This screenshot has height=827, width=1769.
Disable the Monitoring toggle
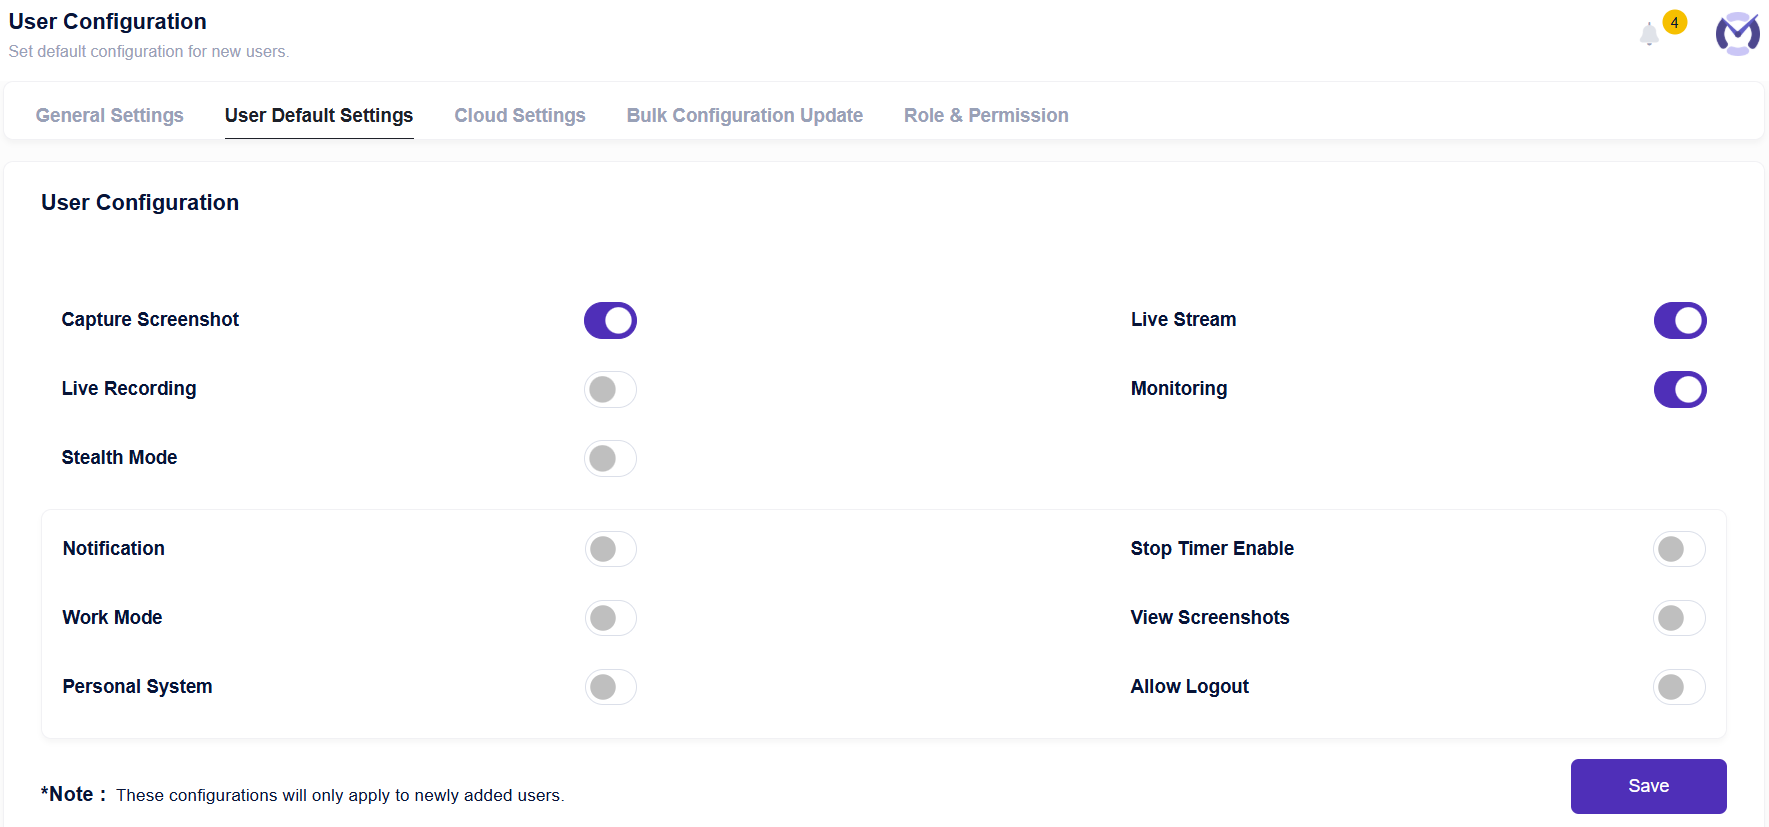[x=1680, y=390]
